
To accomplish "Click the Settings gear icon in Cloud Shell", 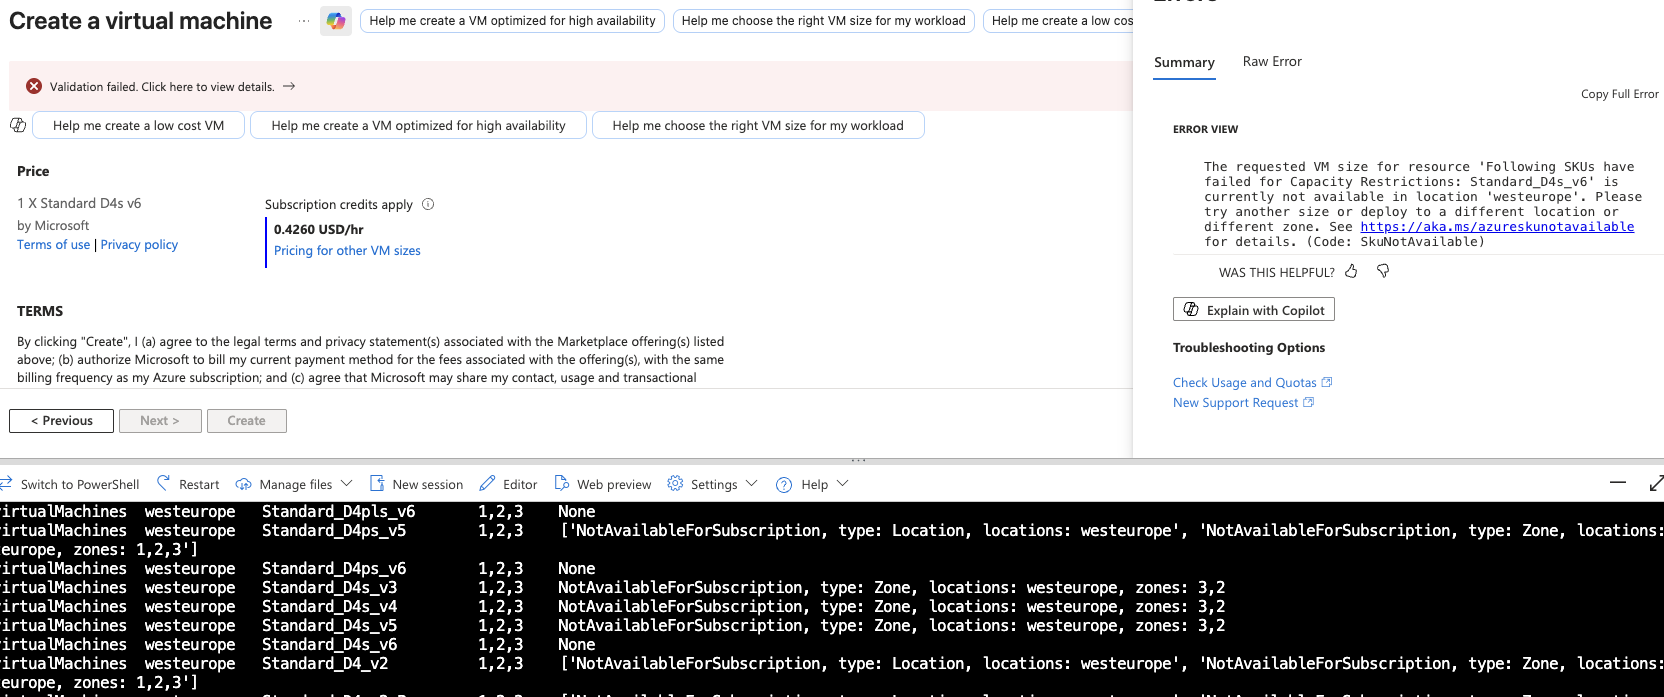I will tap(675, 483).
